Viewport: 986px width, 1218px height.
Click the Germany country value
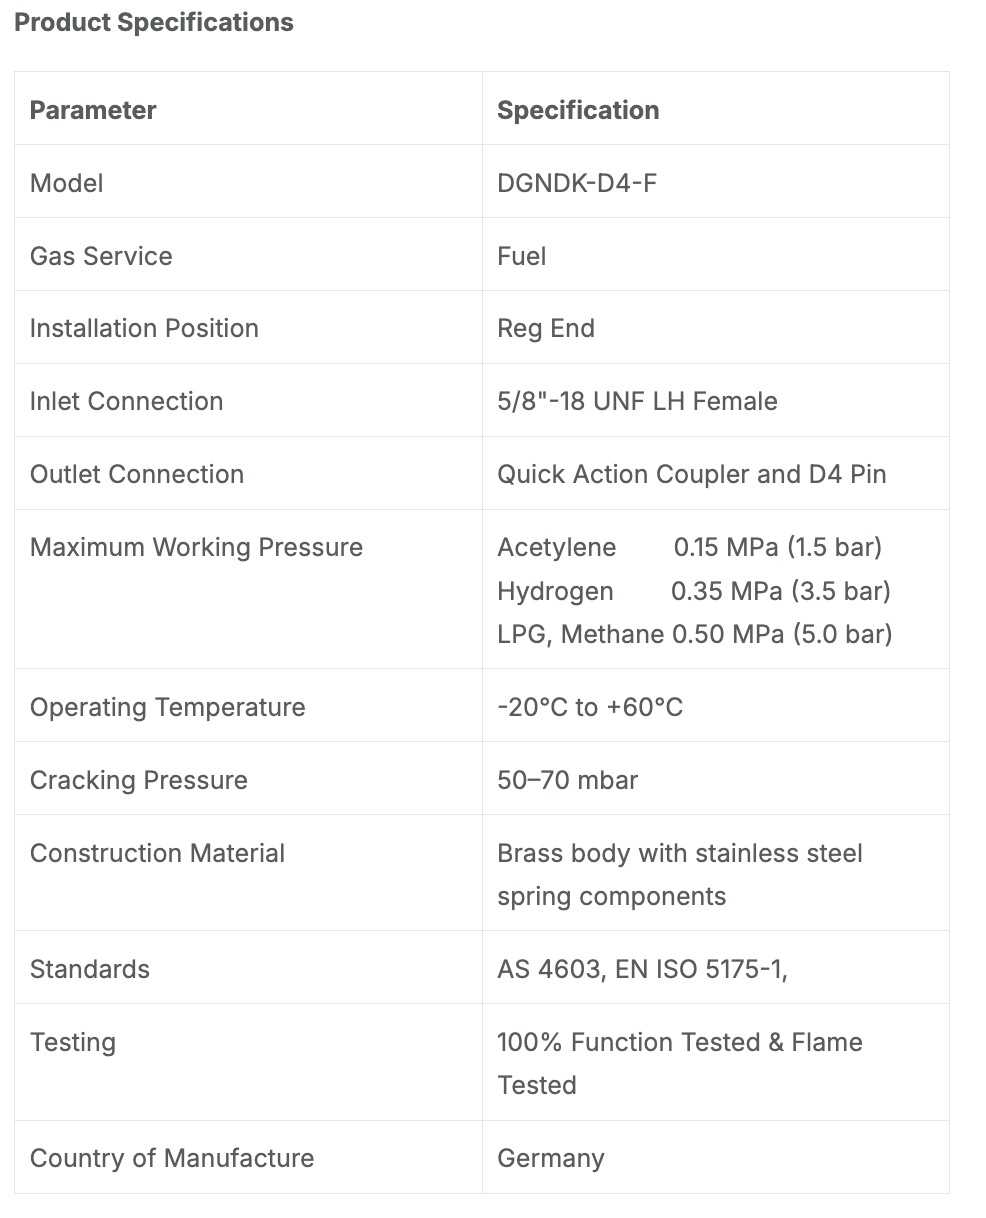click(551, 1158)
